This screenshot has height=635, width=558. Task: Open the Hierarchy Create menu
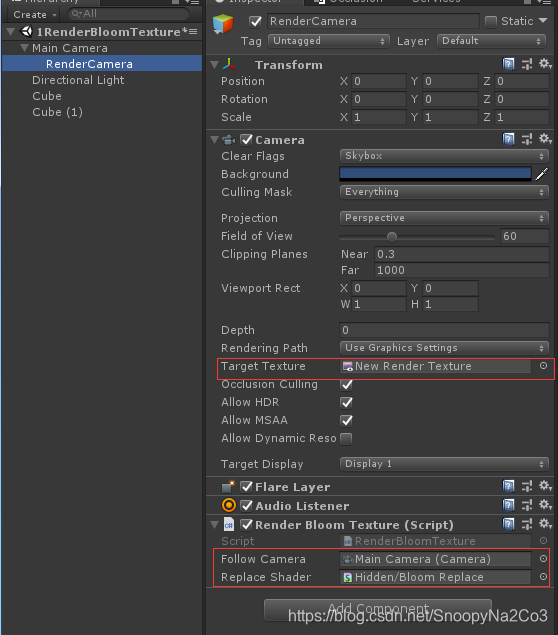[x=34, y=15]
